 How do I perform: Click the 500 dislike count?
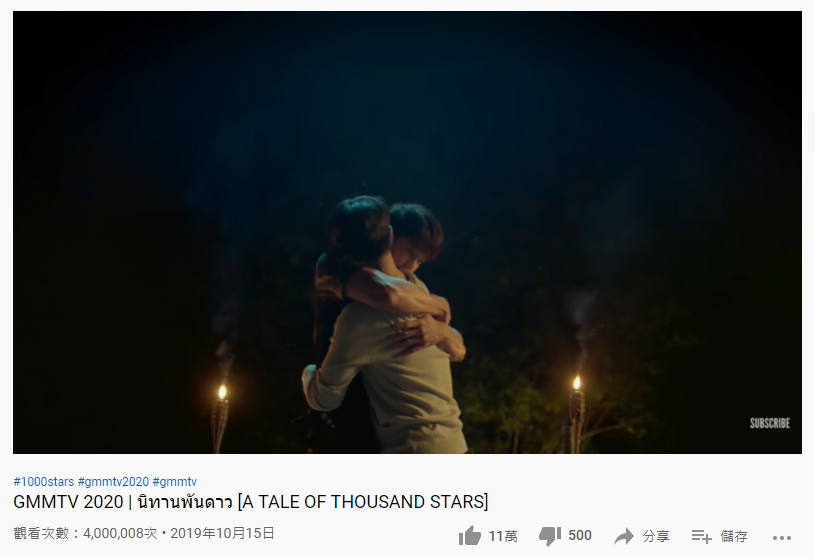tap(580, 536)
